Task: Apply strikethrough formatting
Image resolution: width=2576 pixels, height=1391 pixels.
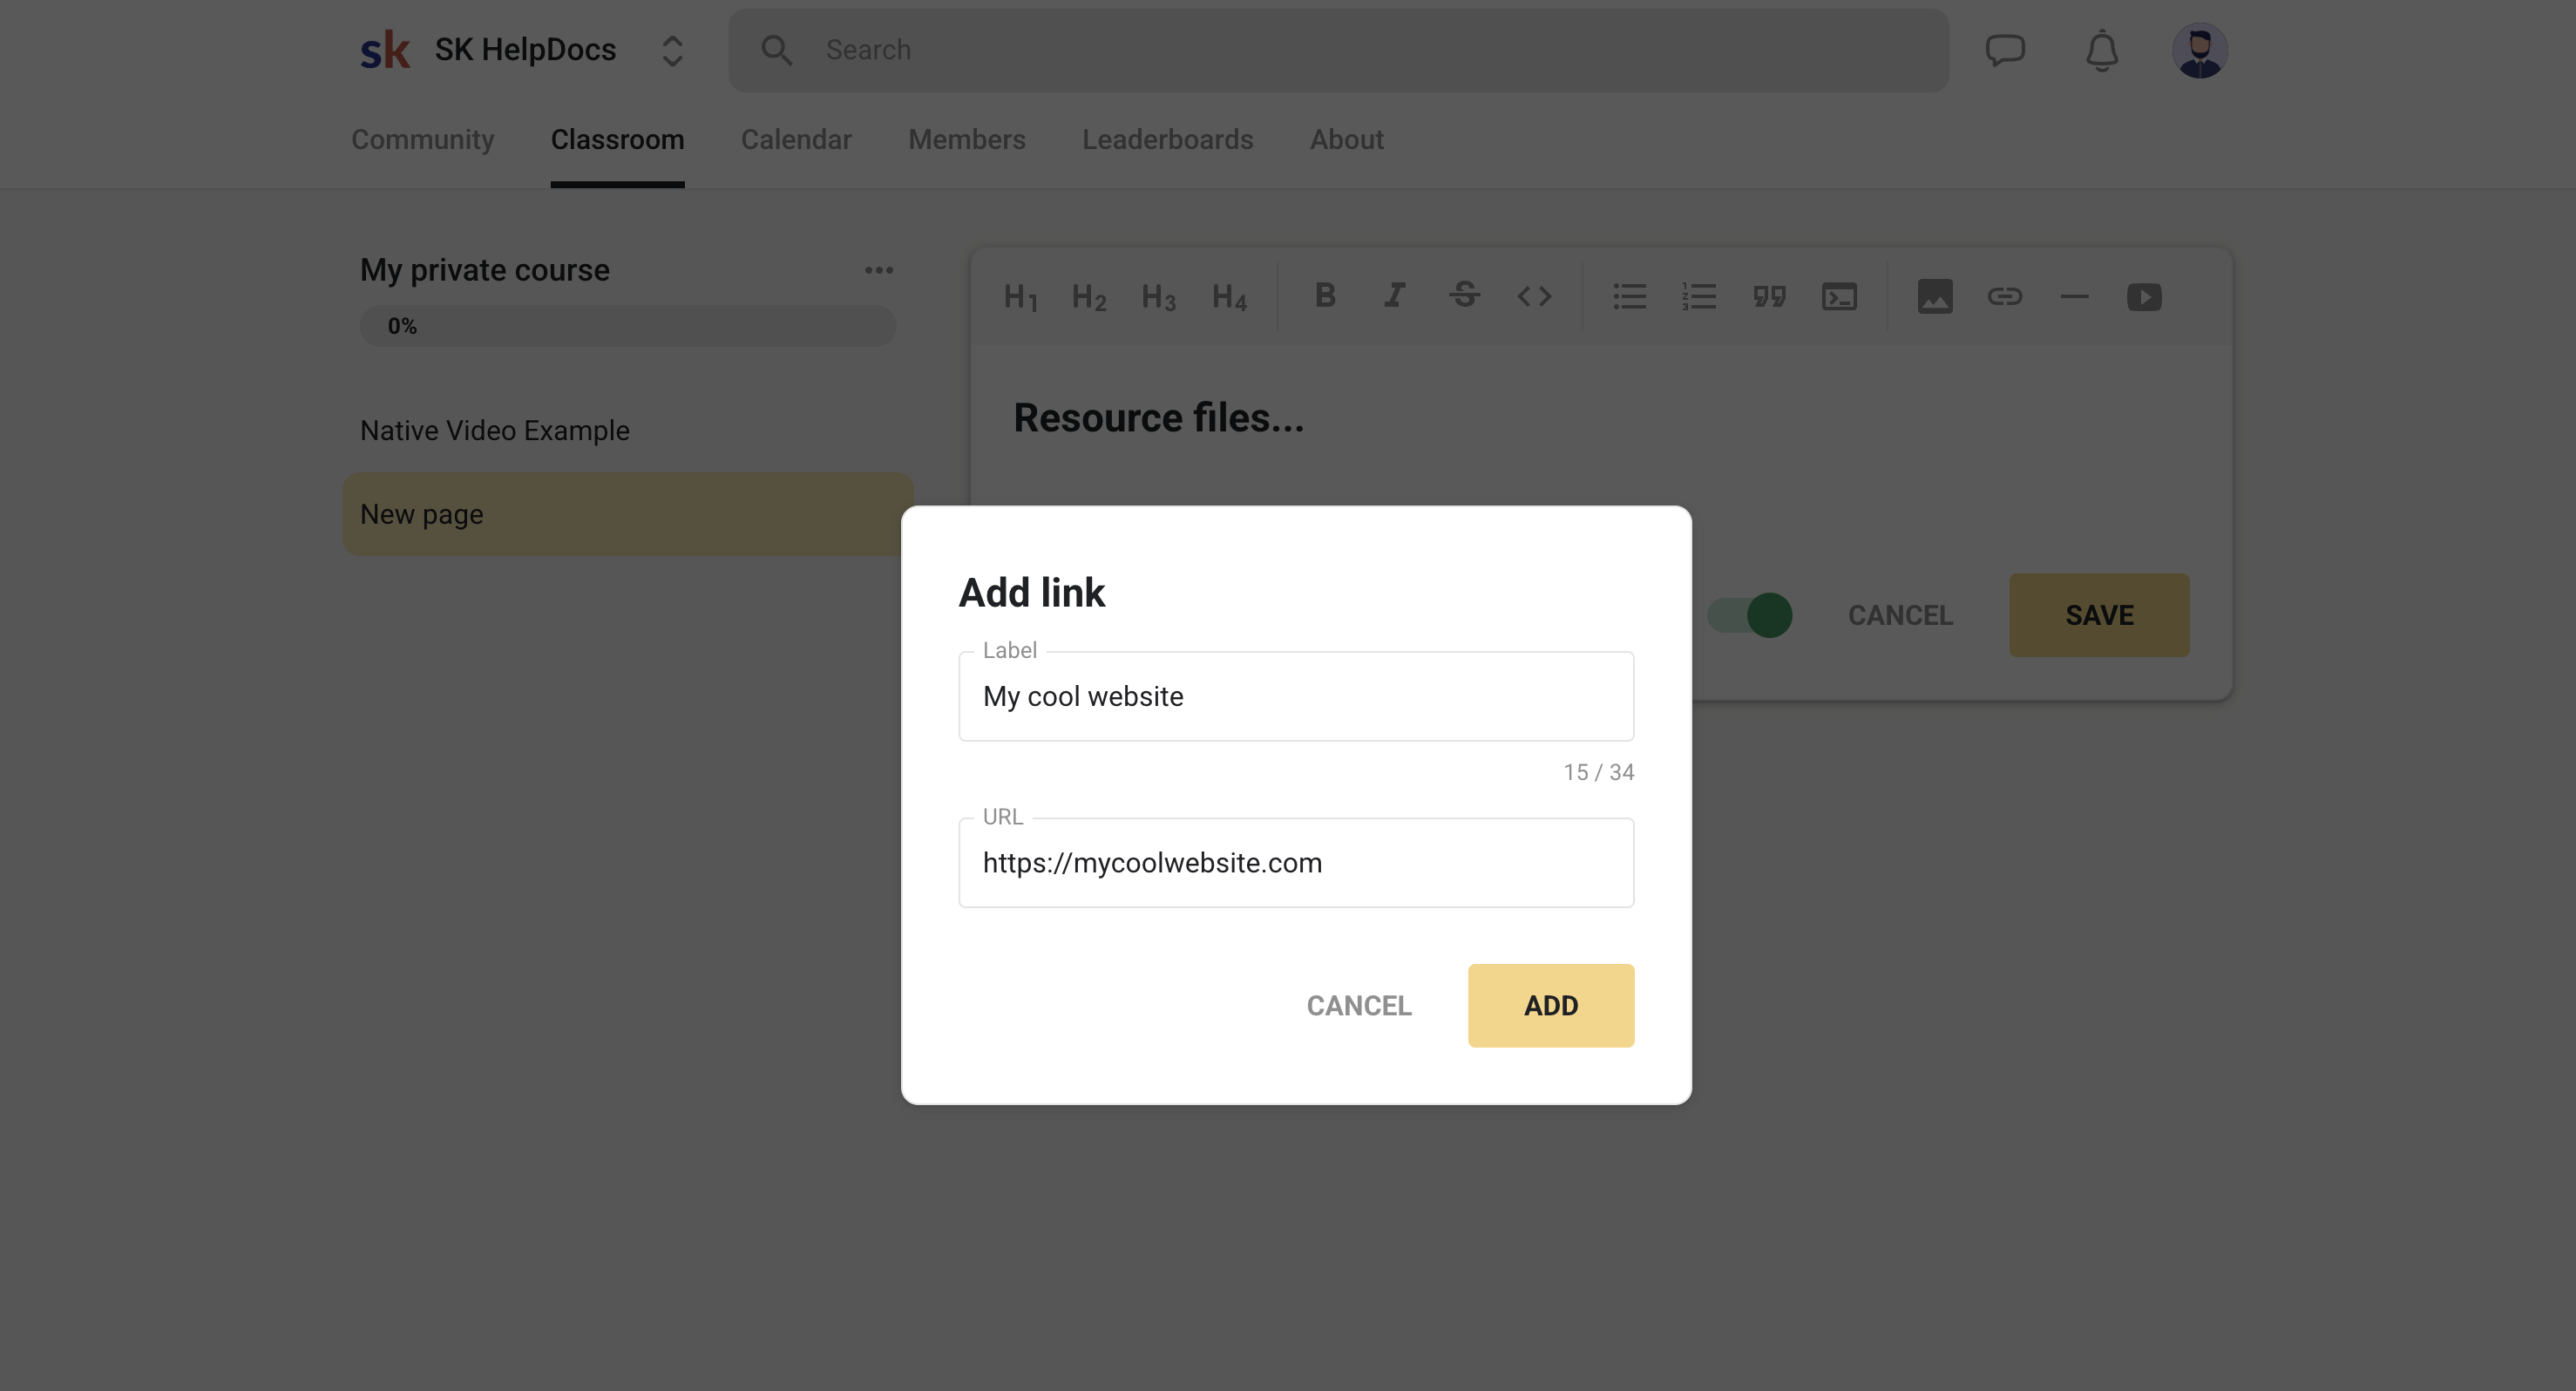Action: [x=1464, y=295]
